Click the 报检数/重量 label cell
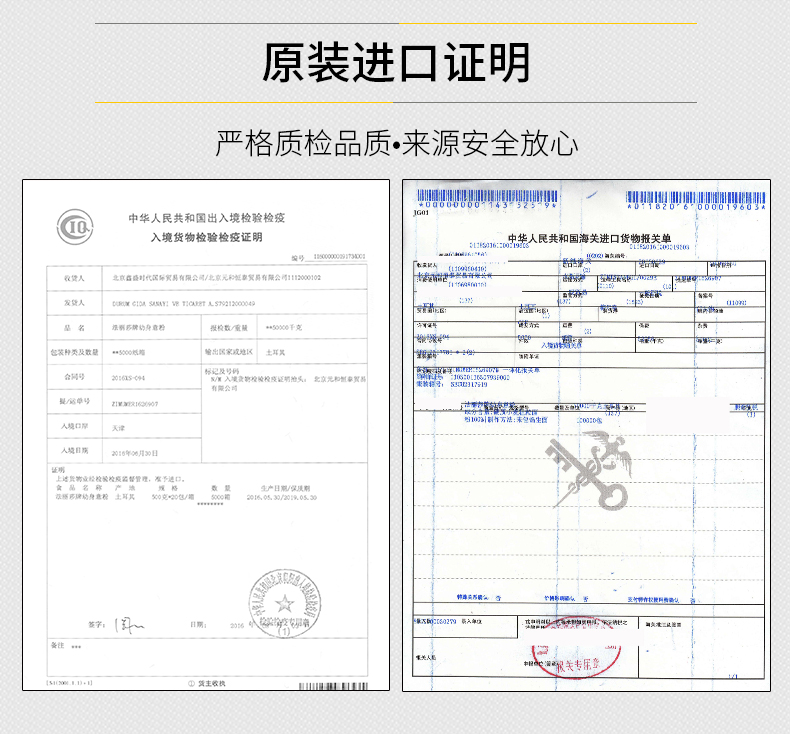Viewport: 790px width, 734px height. coord(229,327)
